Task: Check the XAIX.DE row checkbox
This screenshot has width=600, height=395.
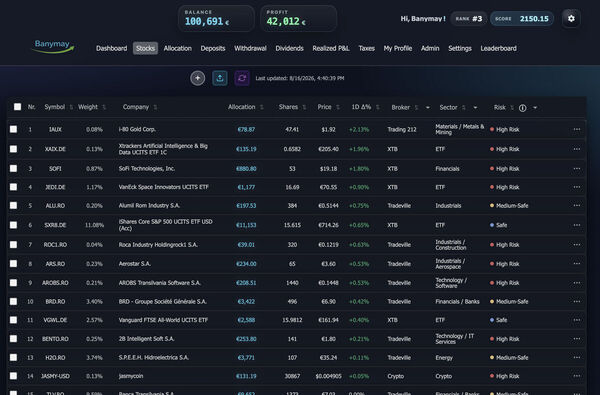Action: (13, 149)
